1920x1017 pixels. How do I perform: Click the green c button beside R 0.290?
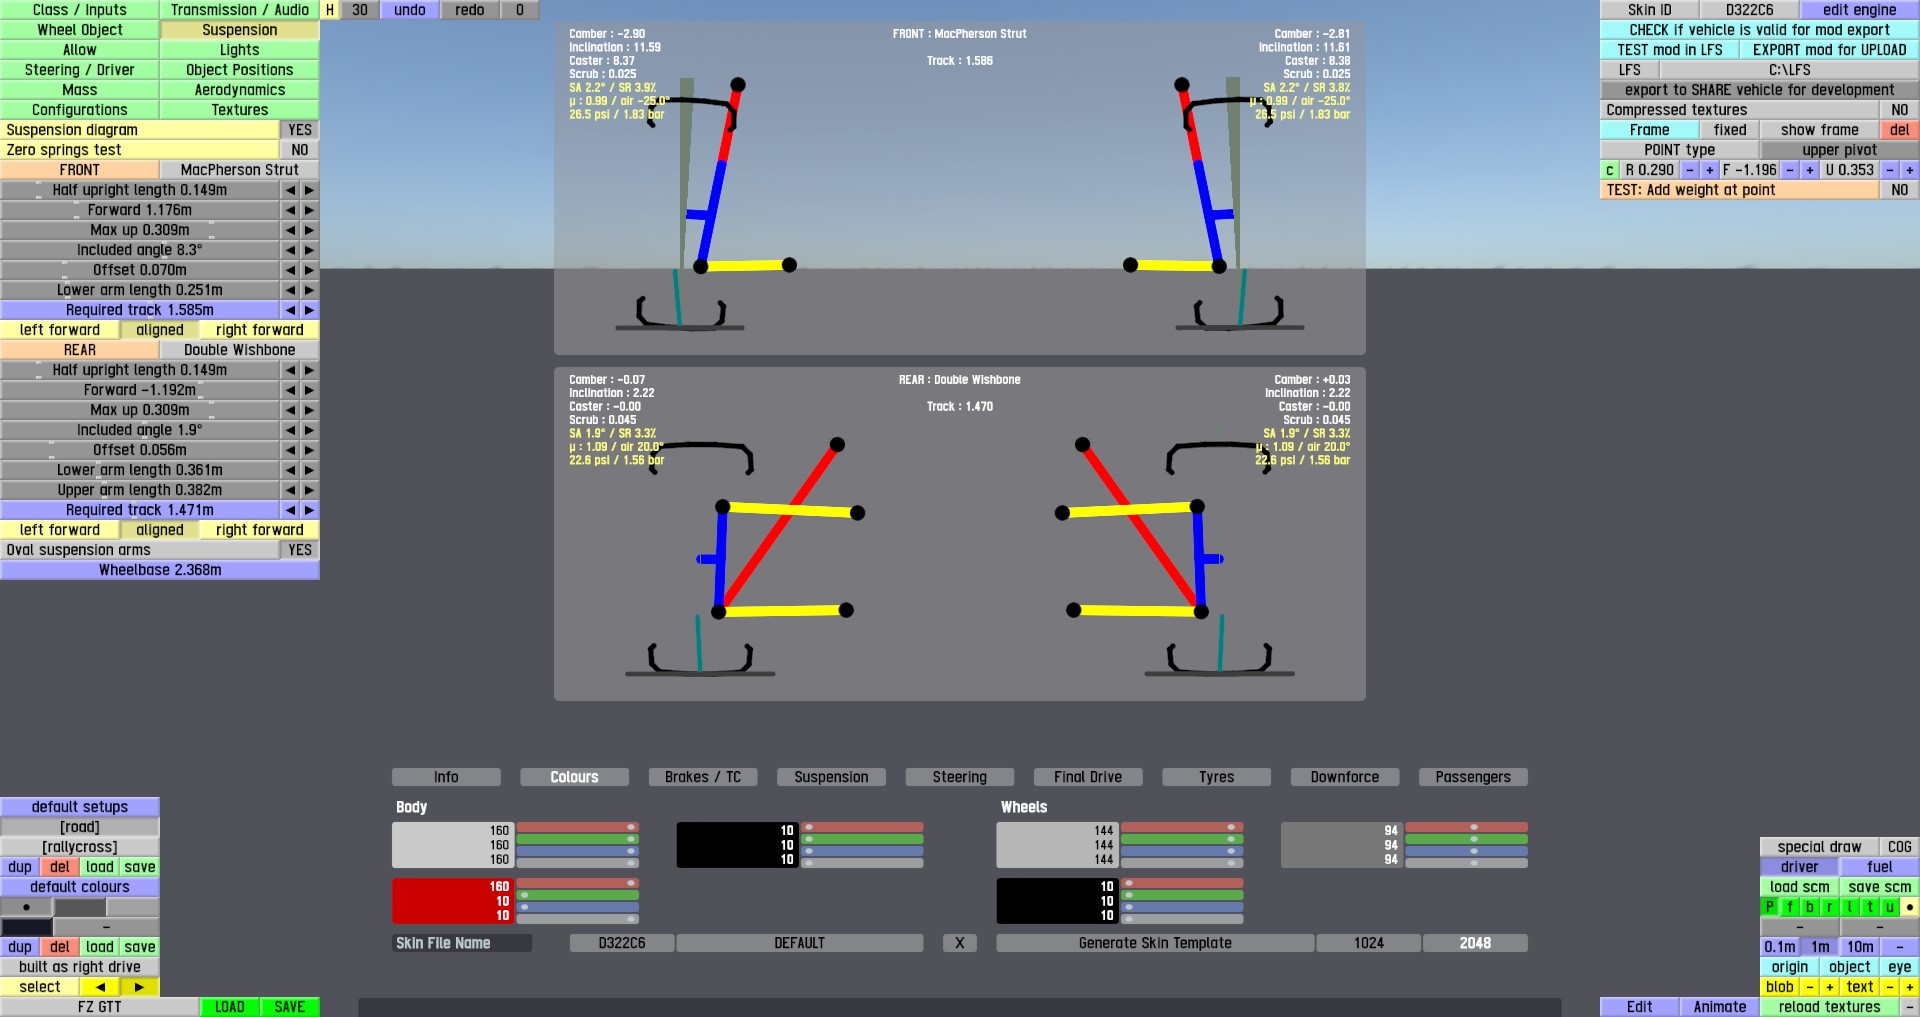1610,170
